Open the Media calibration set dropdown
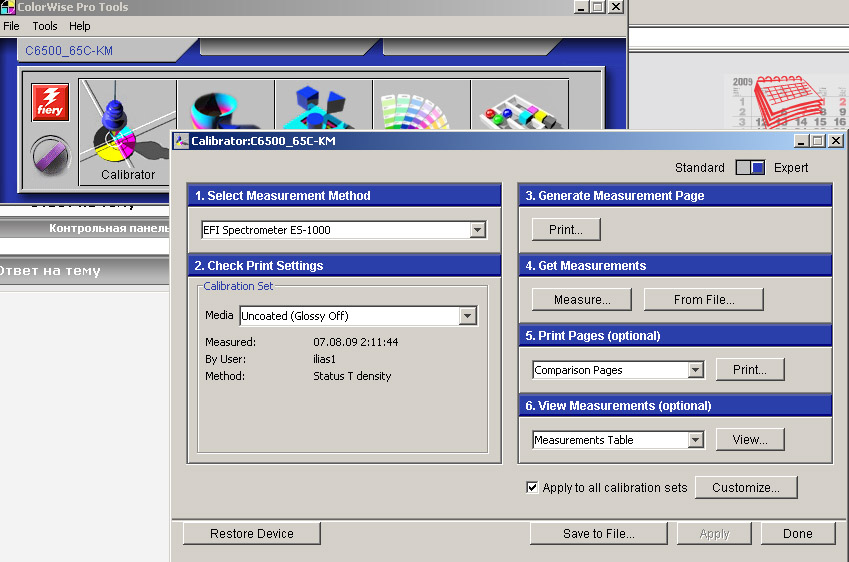Viewport: 849px width, 562px height. (467, 316)
